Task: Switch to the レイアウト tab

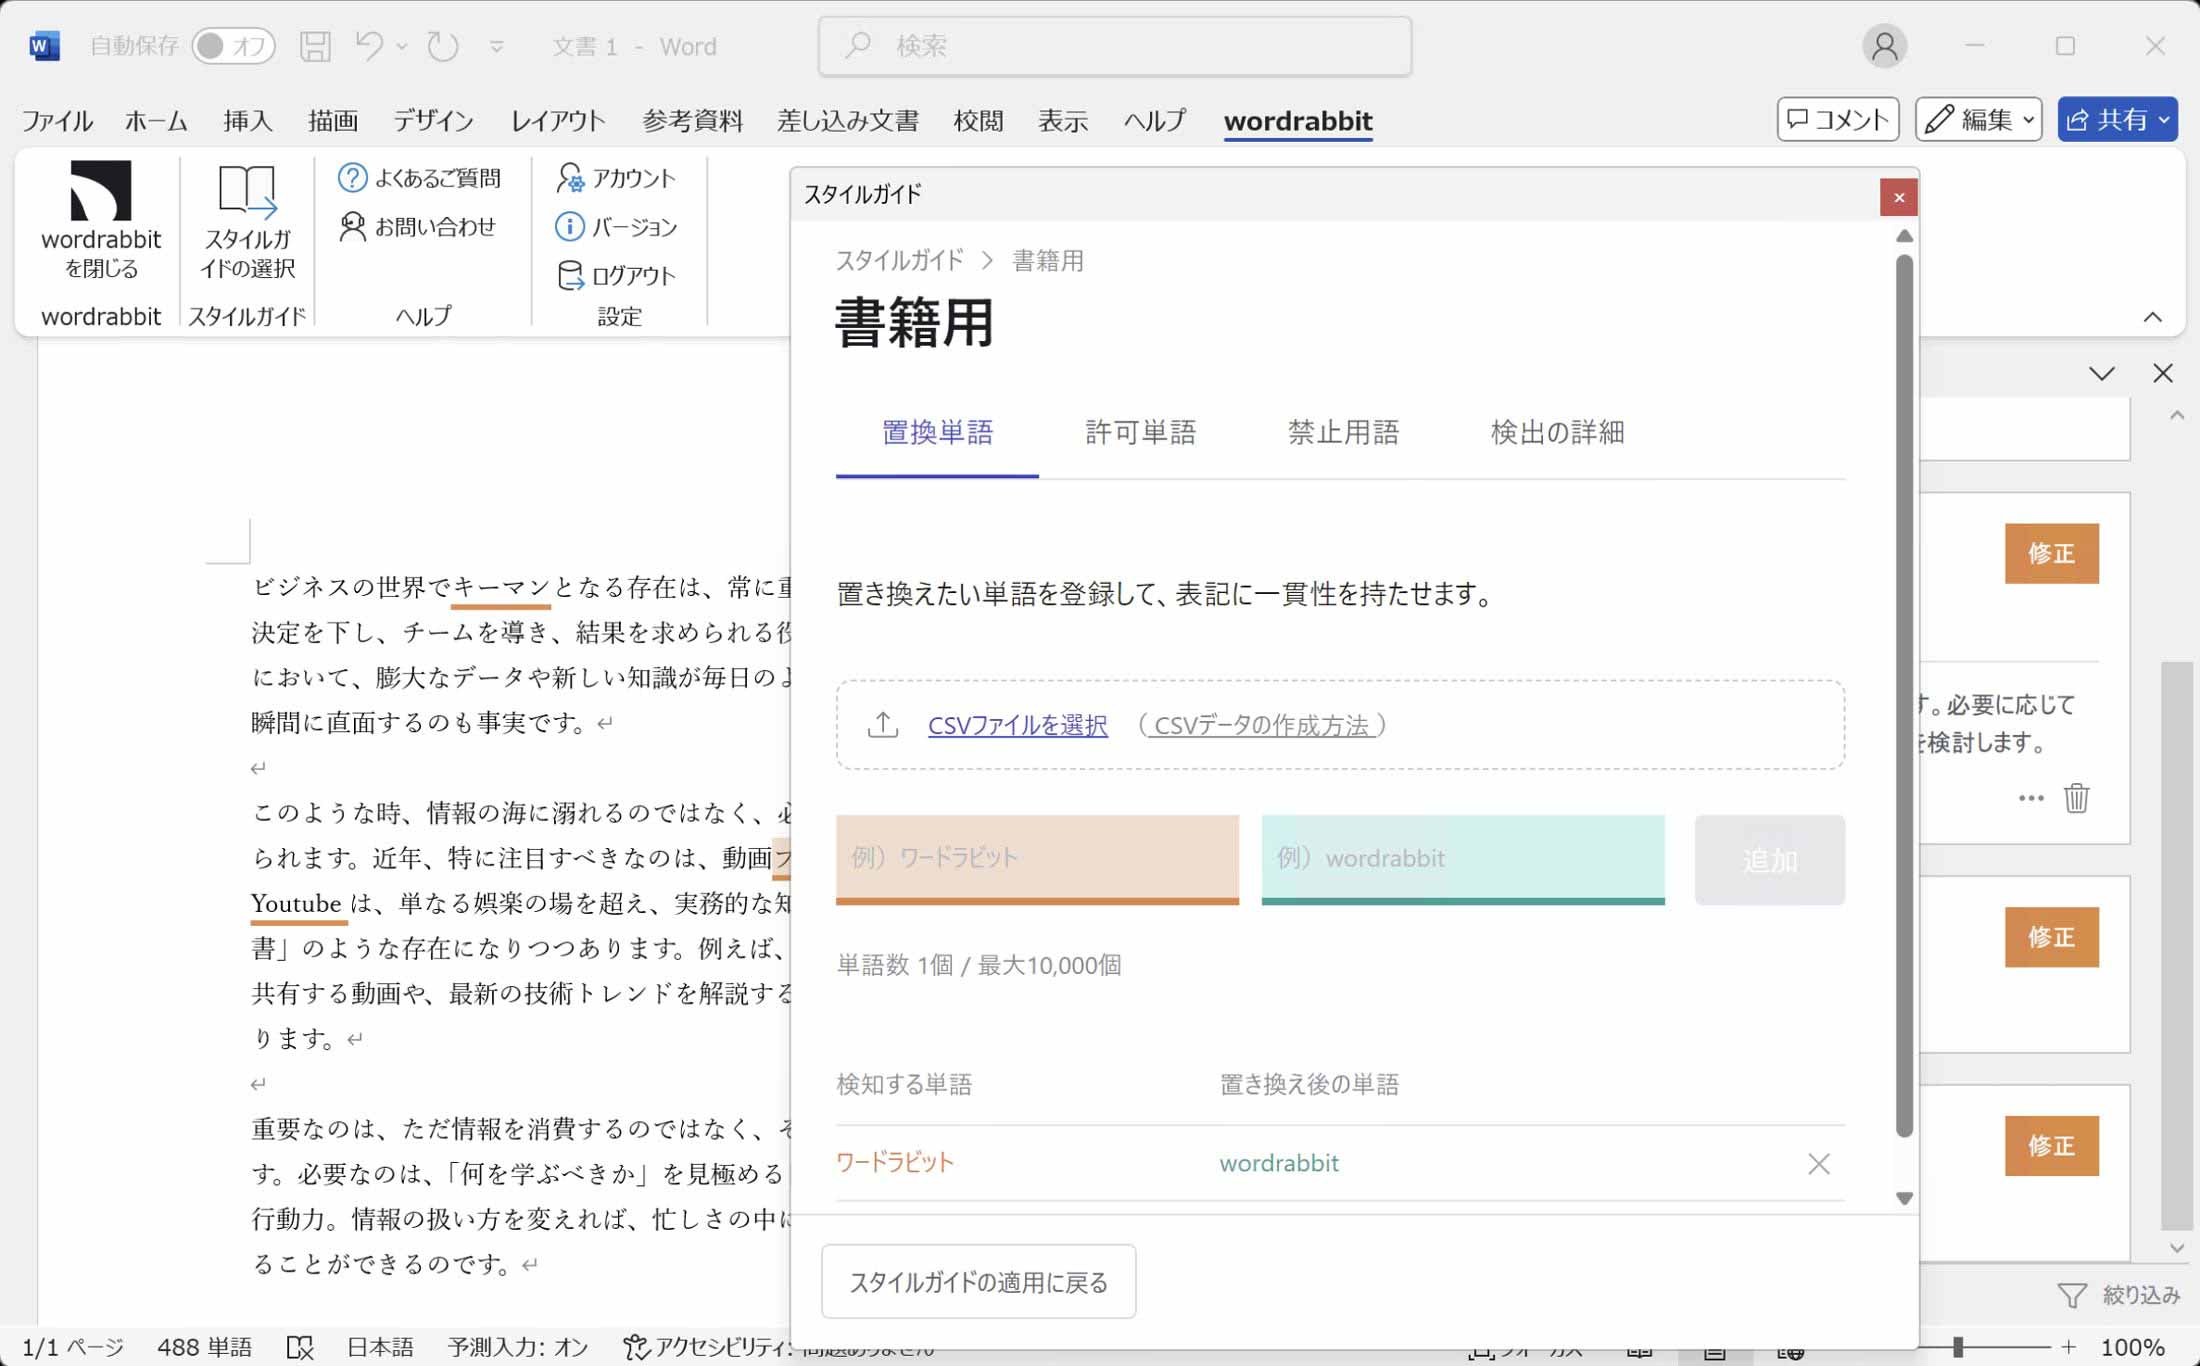Action: [x=558, y=121]
